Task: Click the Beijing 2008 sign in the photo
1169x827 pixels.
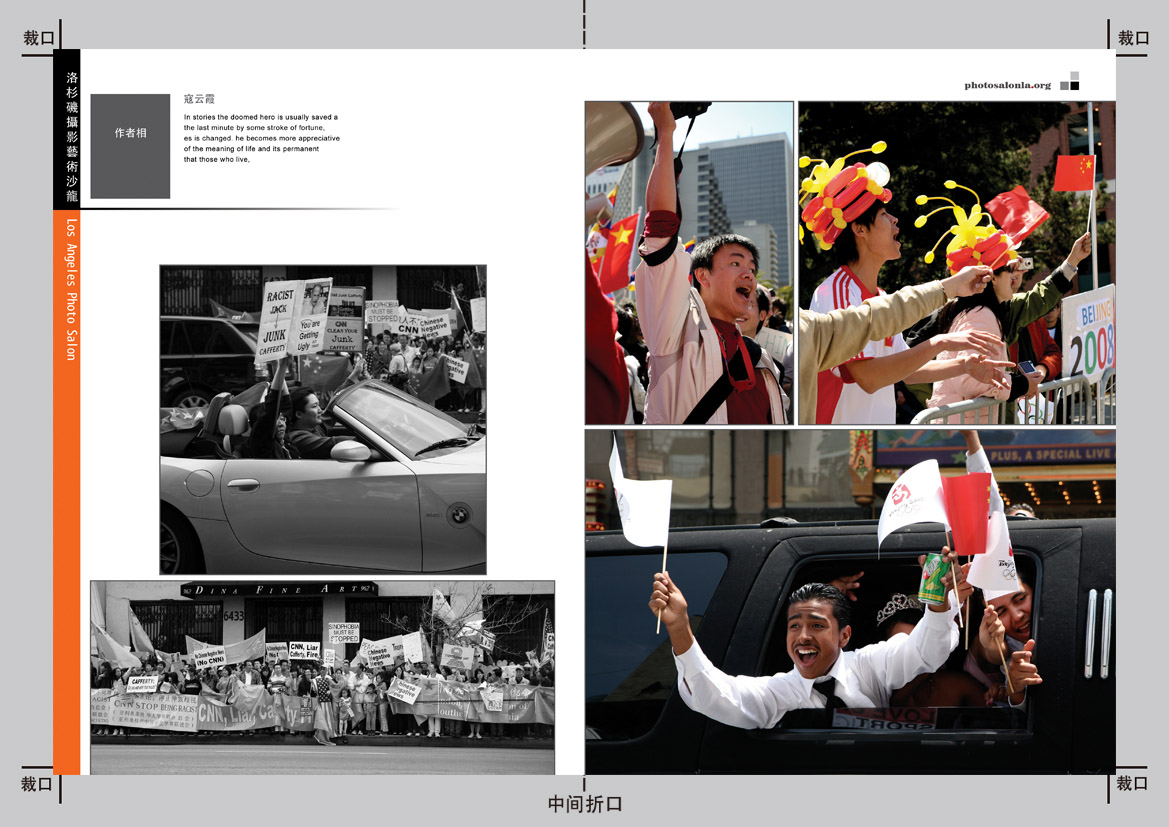Action: tap(1088, 336)
